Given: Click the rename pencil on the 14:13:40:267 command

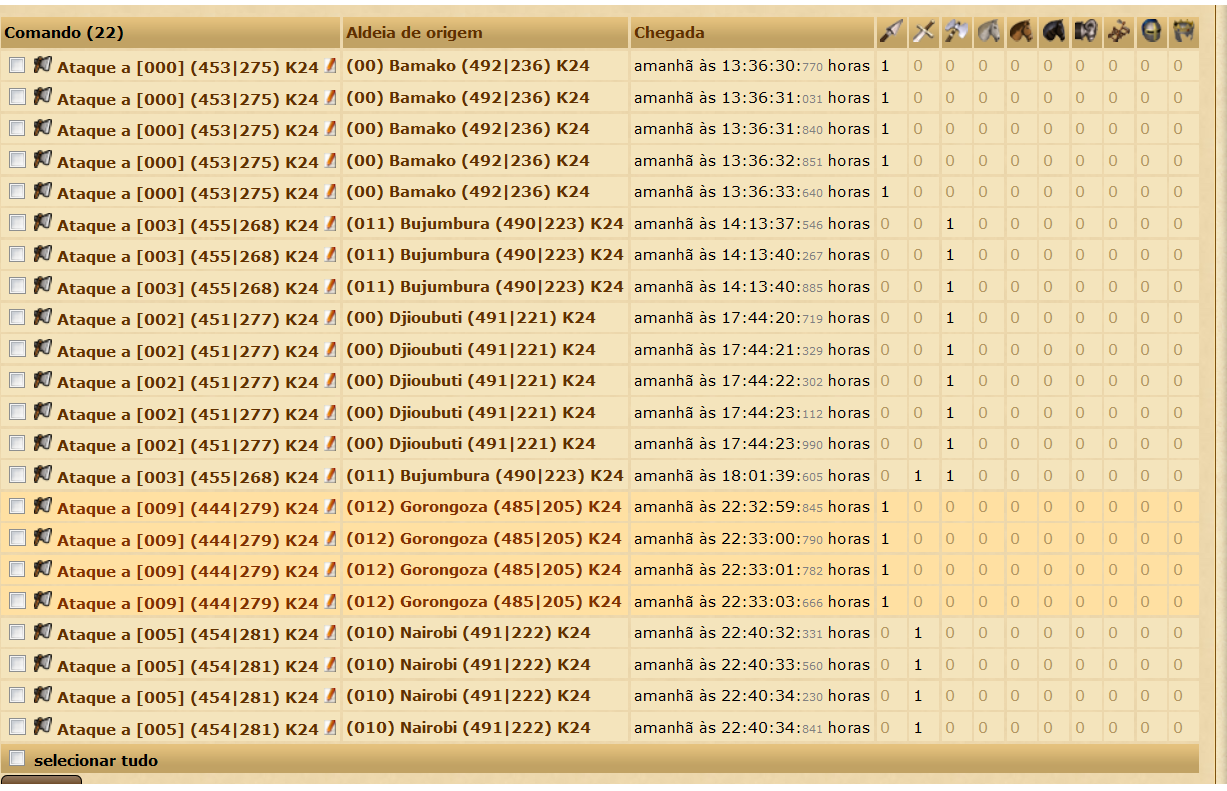Looking at the screenshot, I should pos(330,255).
